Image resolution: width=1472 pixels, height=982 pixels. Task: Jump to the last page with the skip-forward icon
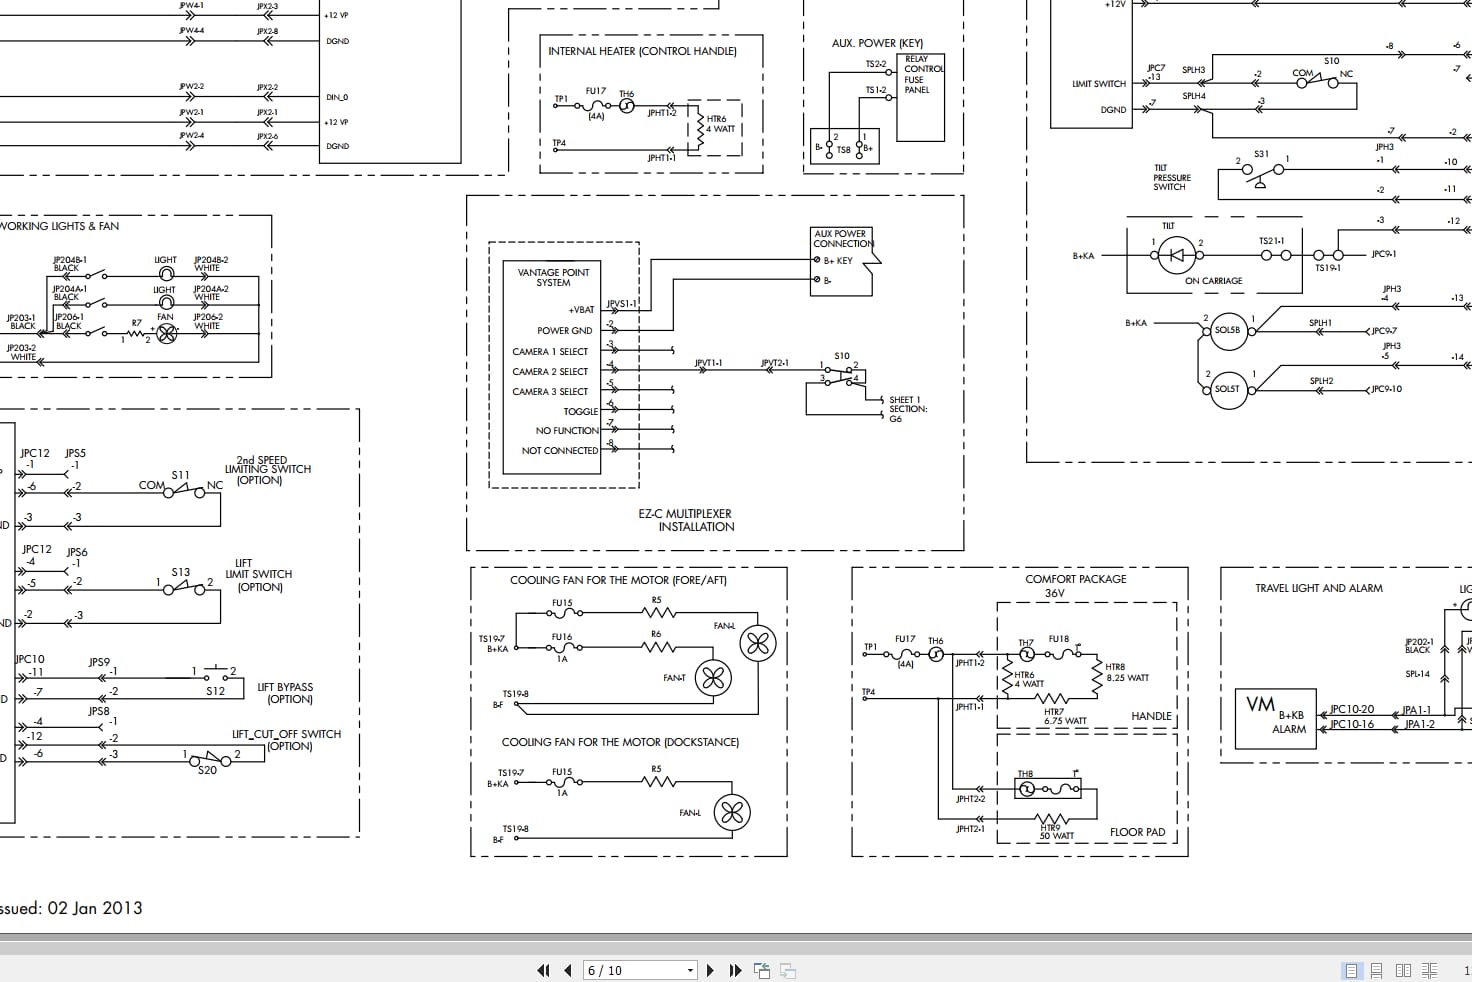[734, 970]
